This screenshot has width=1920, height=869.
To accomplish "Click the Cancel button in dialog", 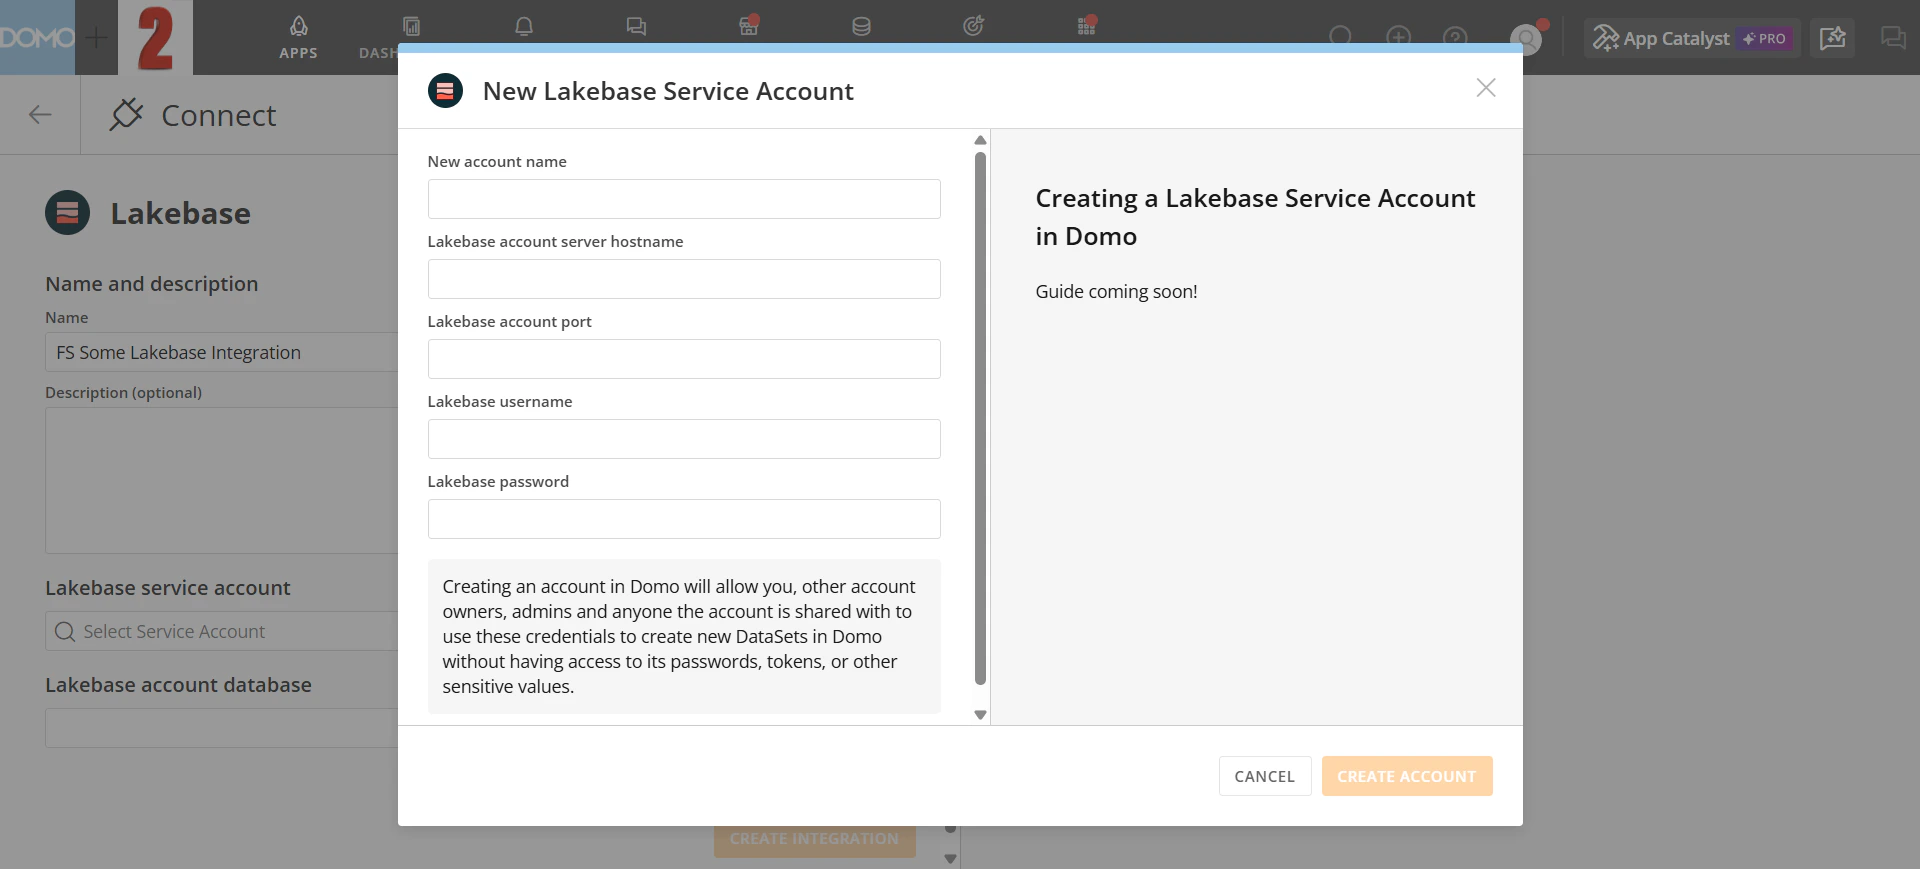I will pyautogui.click(x=1265, y=776).
